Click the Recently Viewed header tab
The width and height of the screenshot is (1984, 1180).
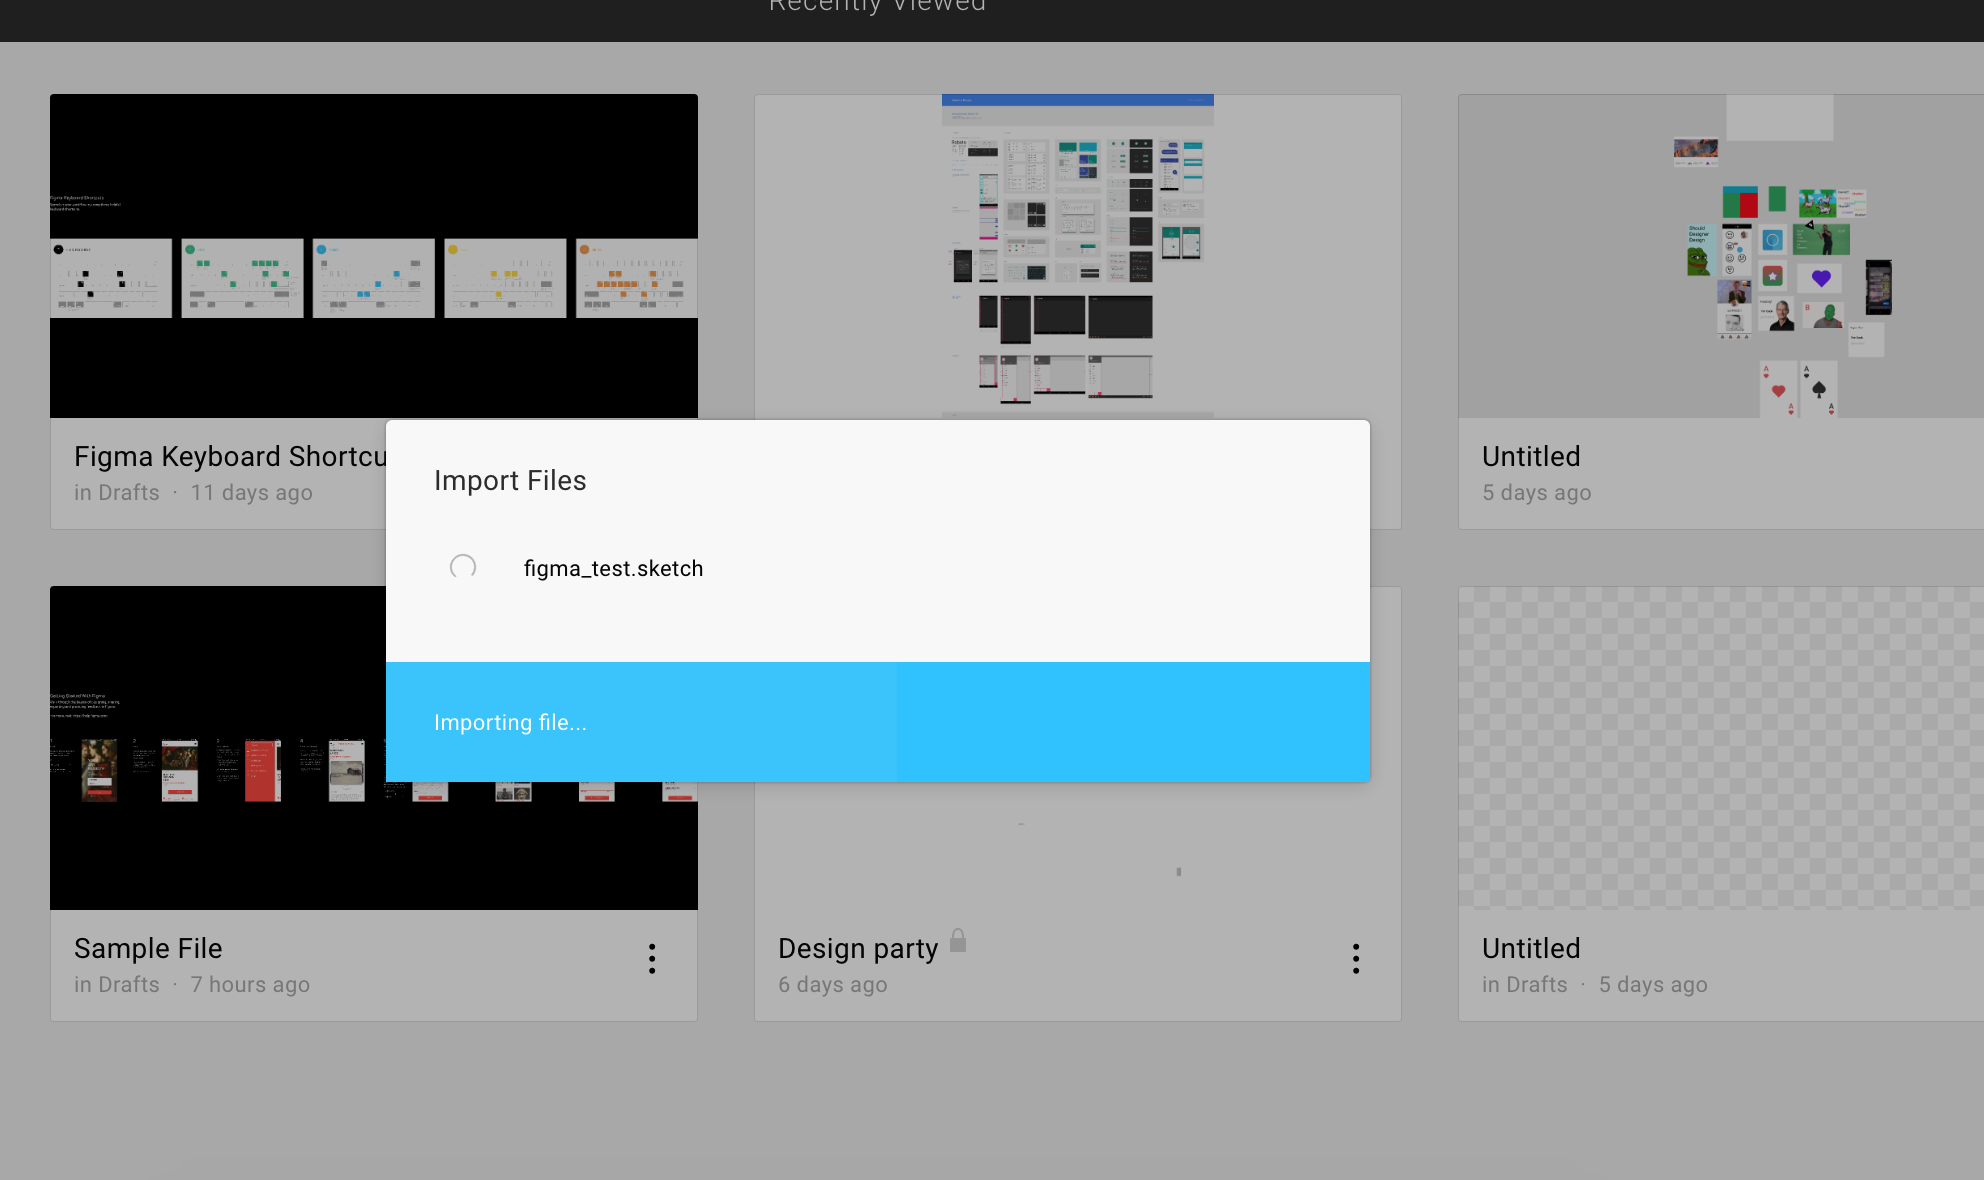(877, 6)
